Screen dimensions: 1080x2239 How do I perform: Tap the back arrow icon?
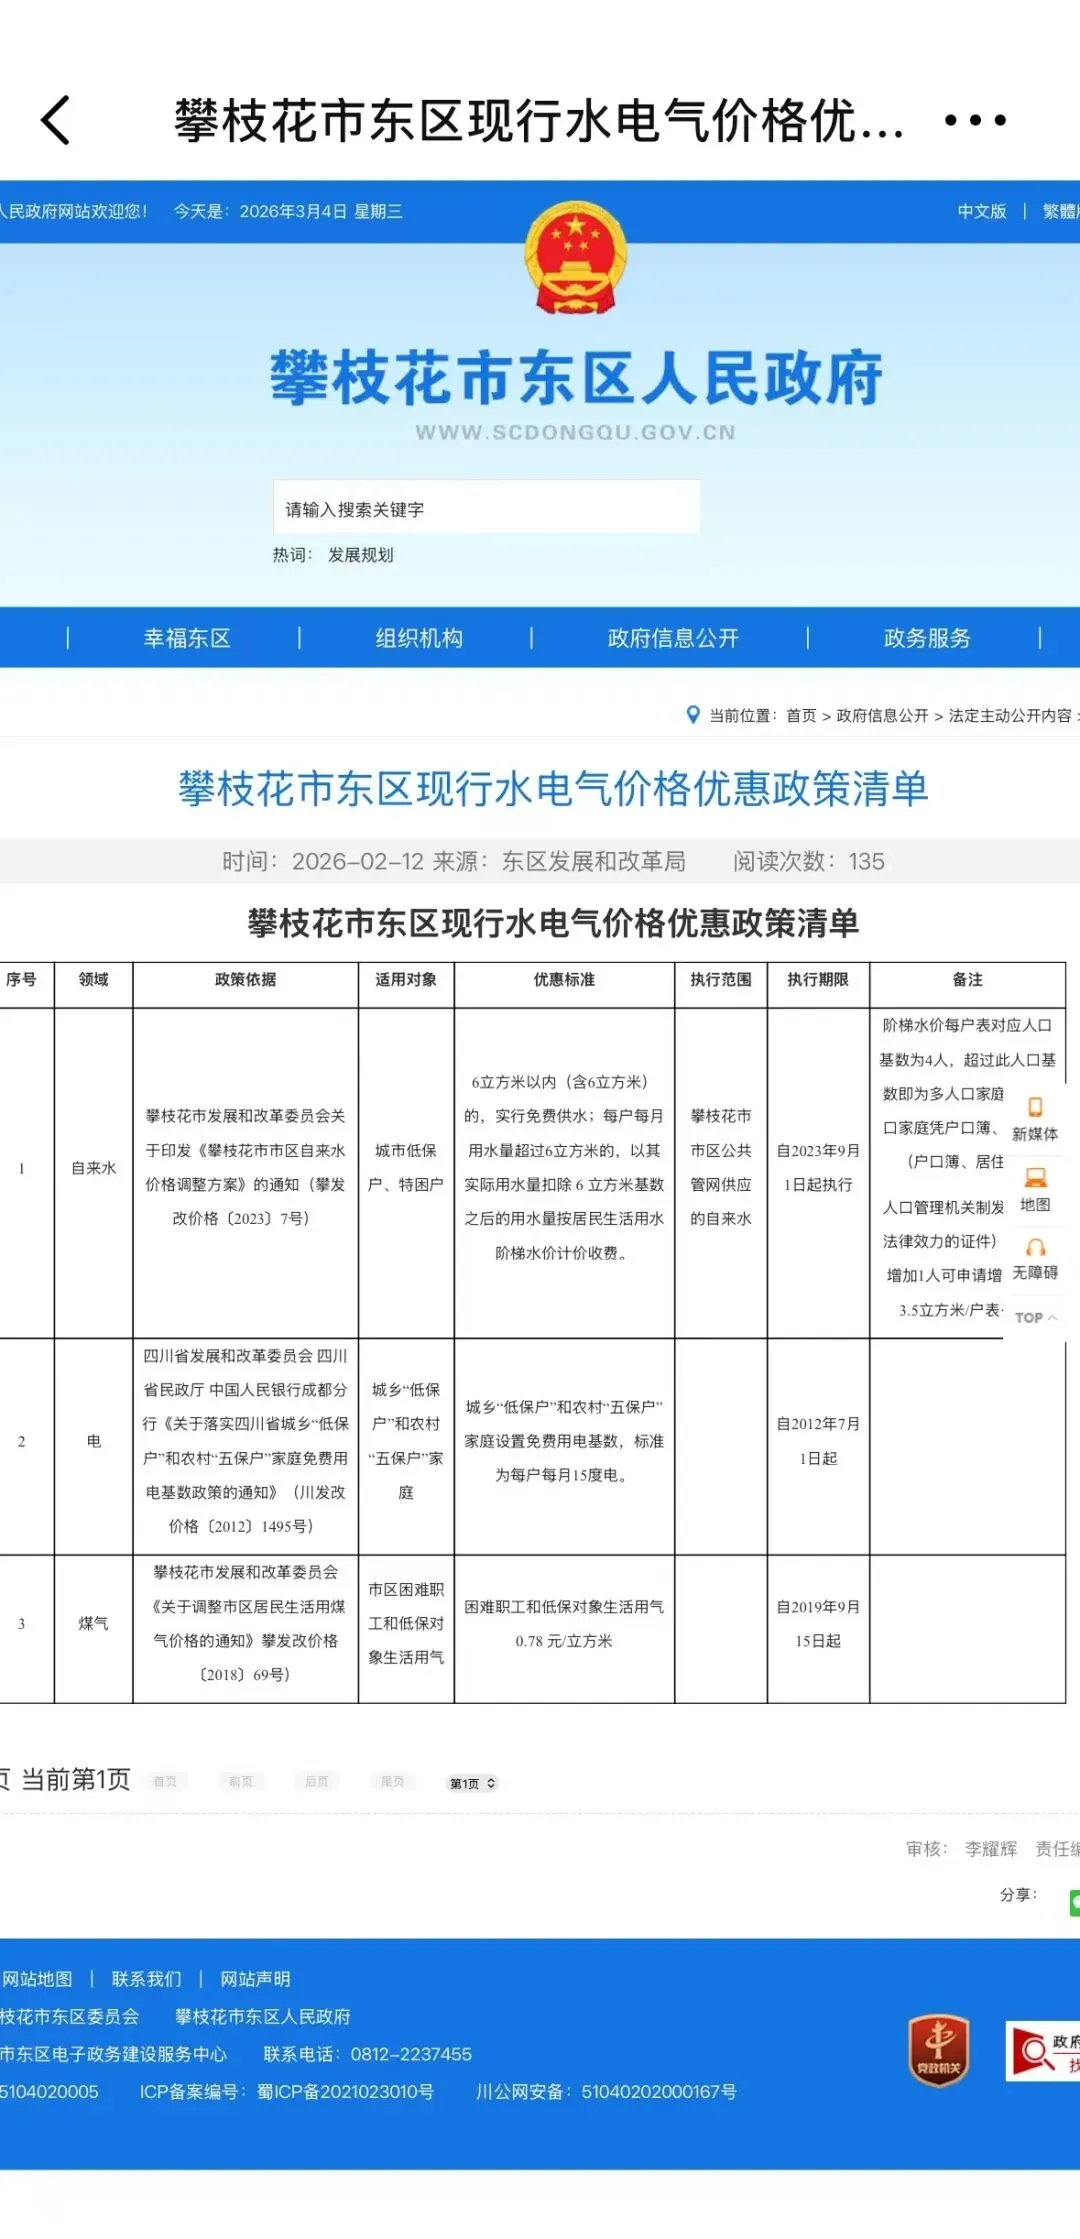click(57, 121)
